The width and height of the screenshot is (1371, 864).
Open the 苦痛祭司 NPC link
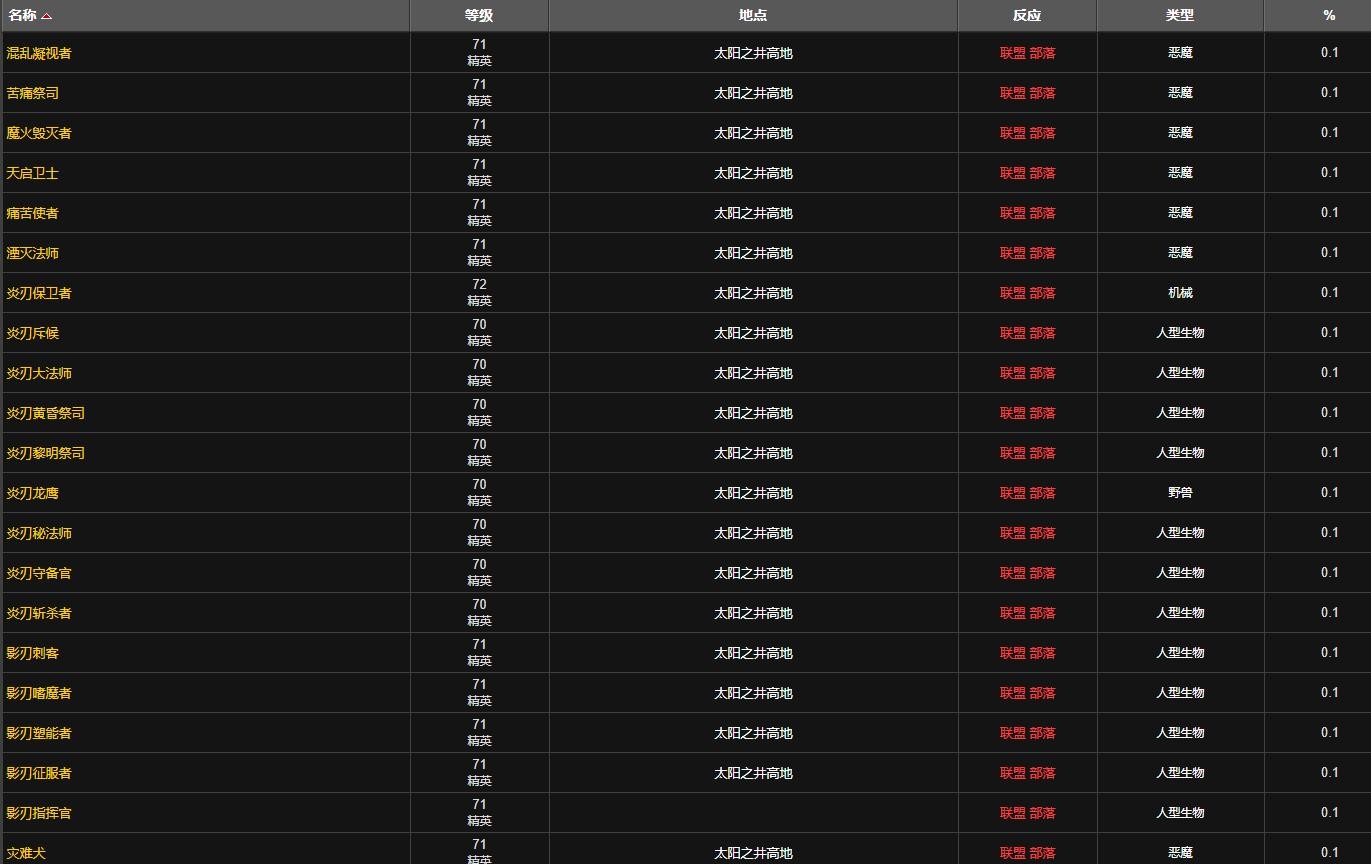pos(32,93)
